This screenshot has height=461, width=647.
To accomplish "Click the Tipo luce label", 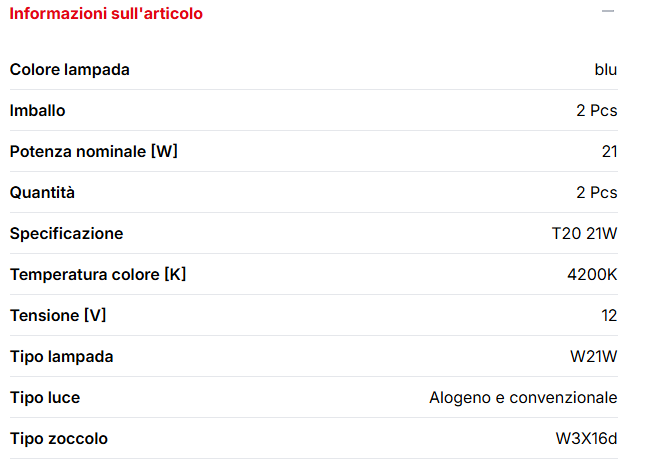I will click(x=45, y=397).
